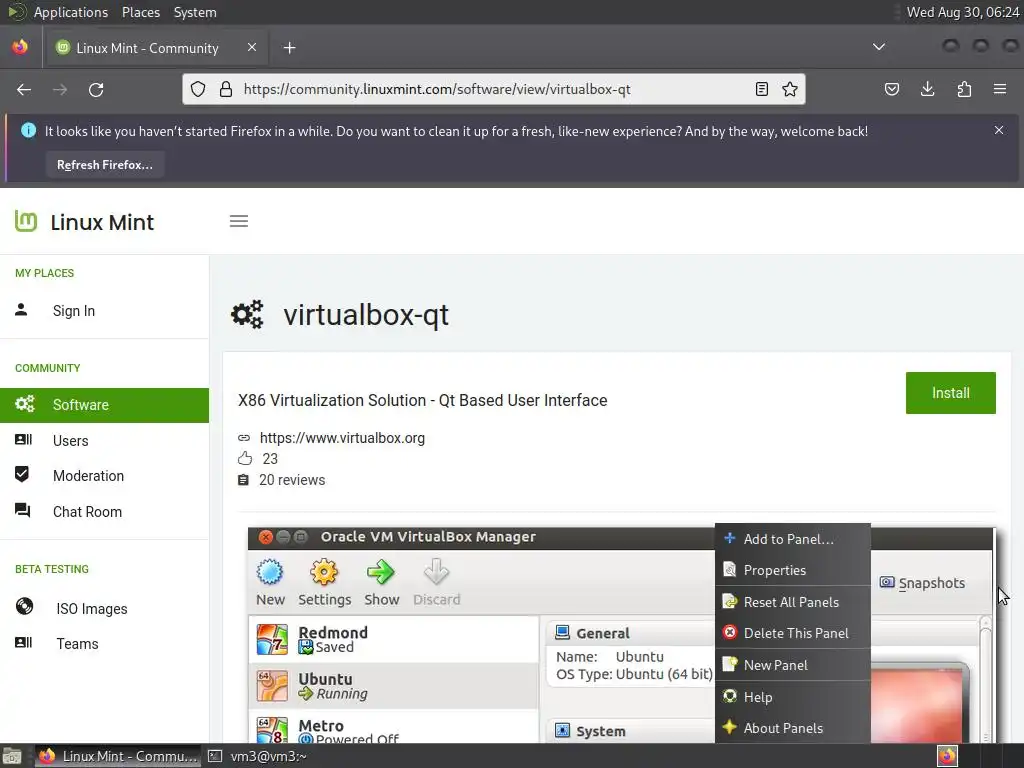Click the Teams card icon
This screenshot has width=1024, height=768.
pos(23,643)
